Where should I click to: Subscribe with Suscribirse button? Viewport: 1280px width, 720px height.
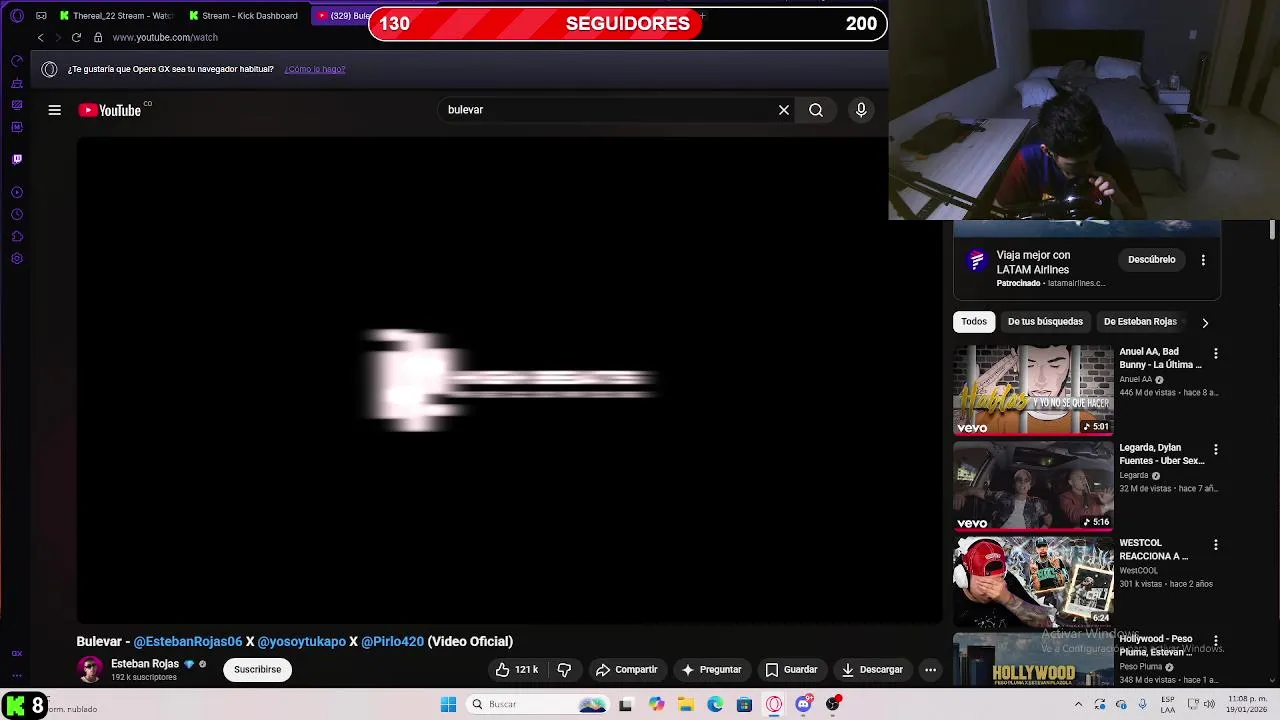click(x=258, y=670)
